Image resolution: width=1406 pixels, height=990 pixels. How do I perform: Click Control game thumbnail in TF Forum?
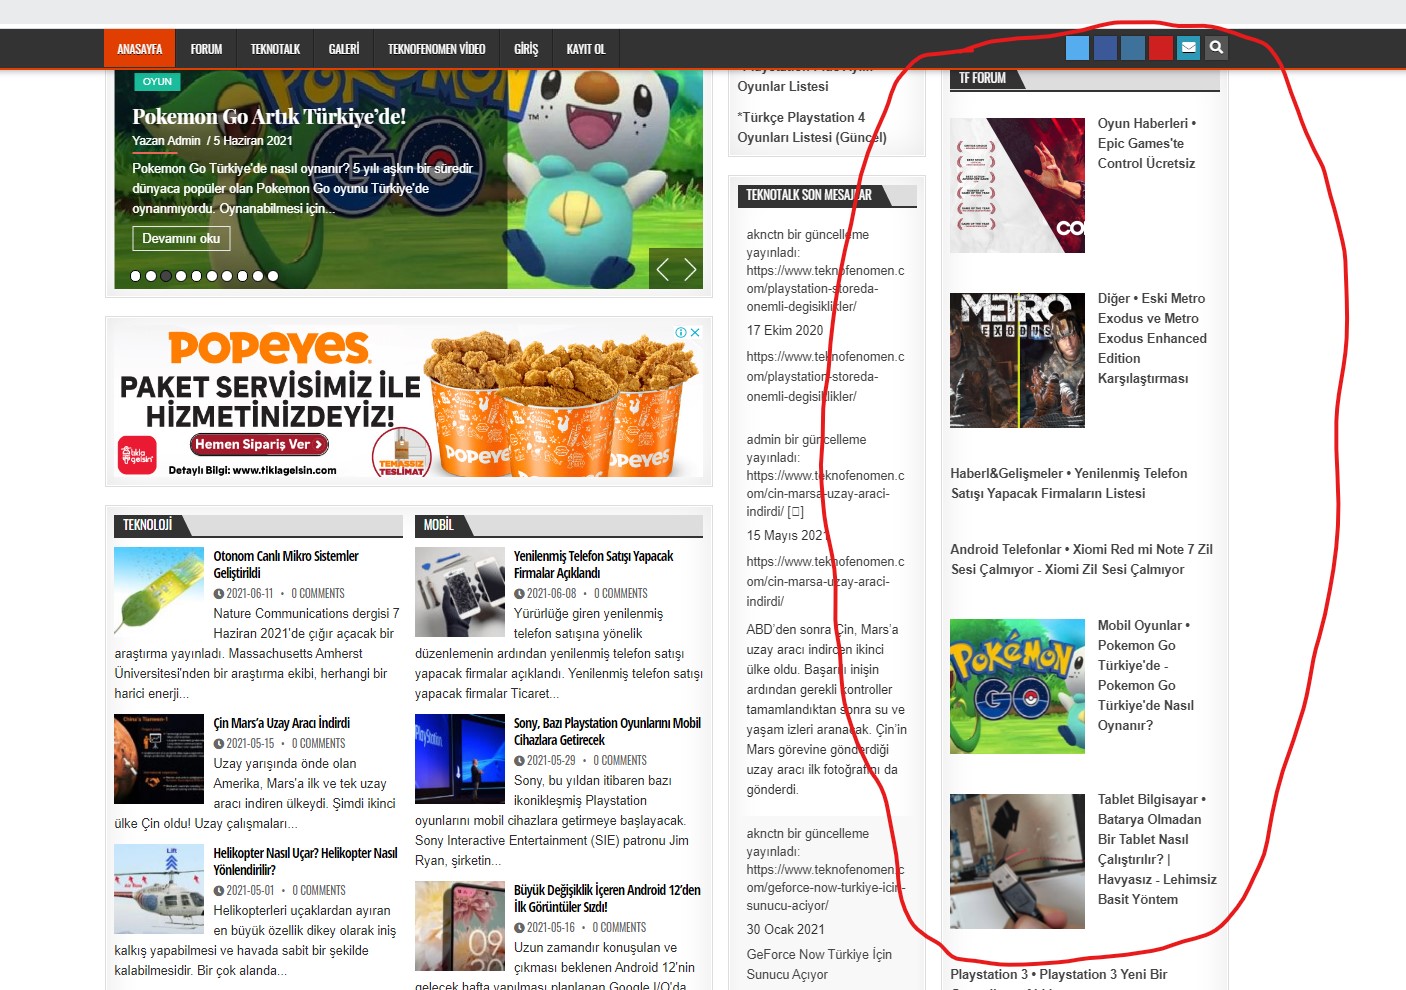click(x=1017, y=185)
